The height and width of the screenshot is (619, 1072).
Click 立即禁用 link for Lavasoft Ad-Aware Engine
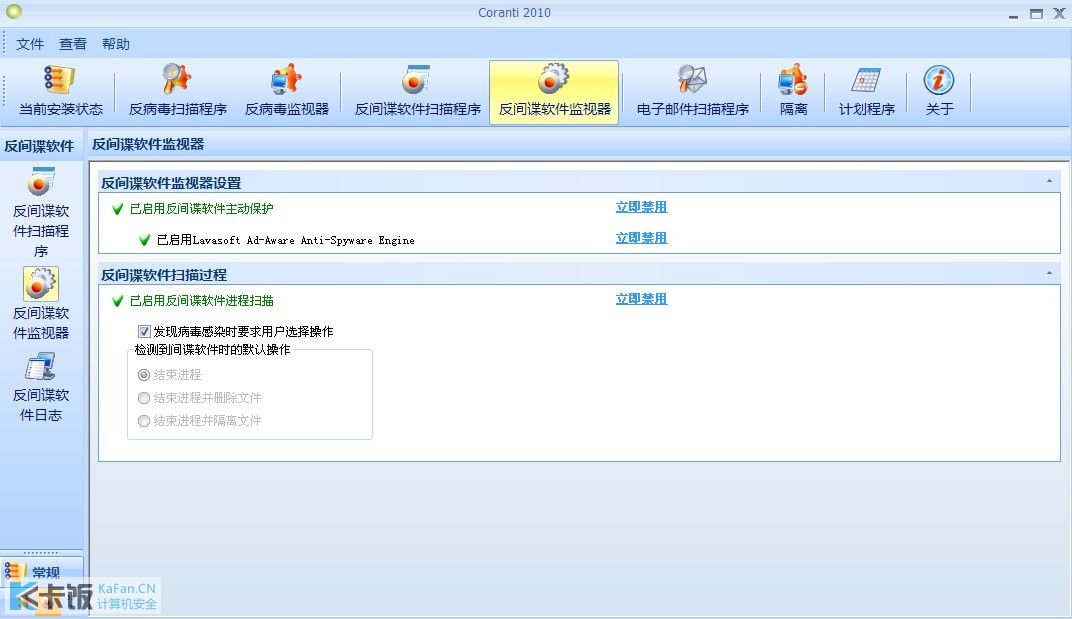641,238
